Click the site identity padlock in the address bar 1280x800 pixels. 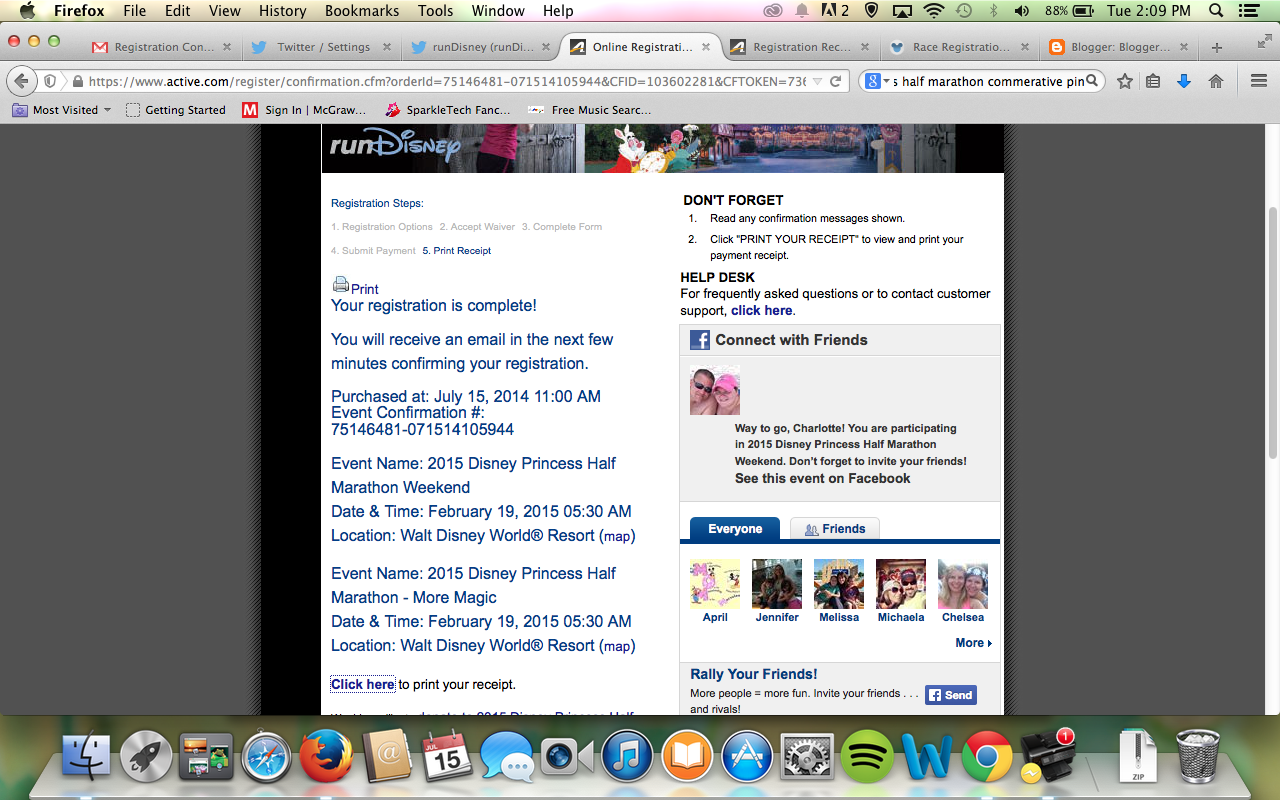coord(77,81)
